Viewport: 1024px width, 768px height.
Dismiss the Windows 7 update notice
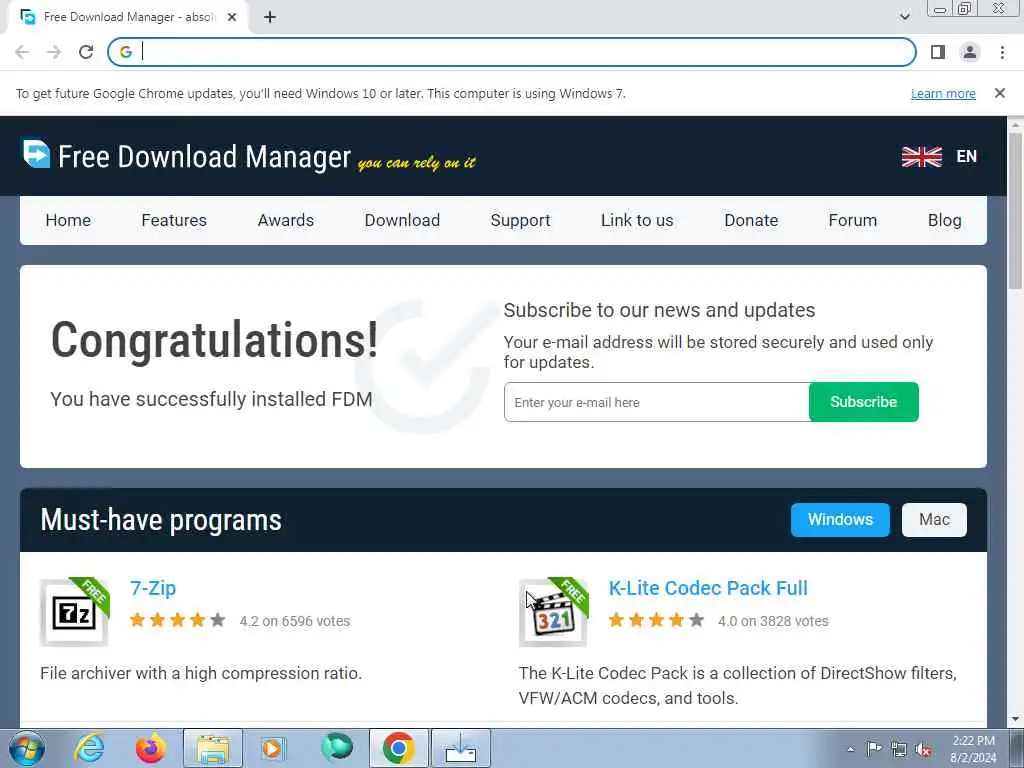[1000, 93]
